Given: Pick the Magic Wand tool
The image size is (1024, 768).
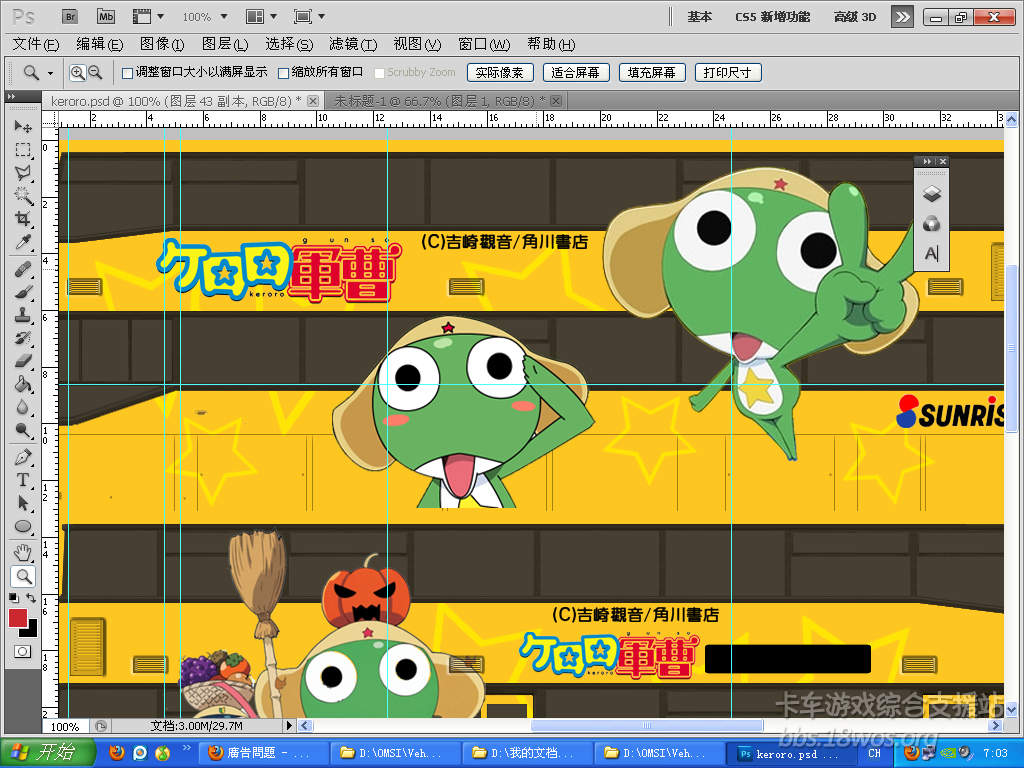Looking at the screenshot, I should coord(23,196).
